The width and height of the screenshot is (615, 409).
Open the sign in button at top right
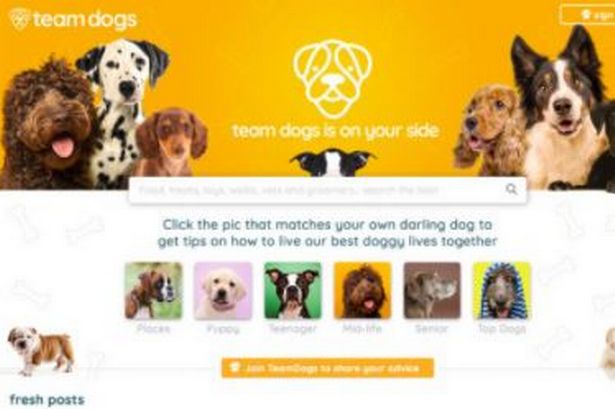click(x=588, y=15)
